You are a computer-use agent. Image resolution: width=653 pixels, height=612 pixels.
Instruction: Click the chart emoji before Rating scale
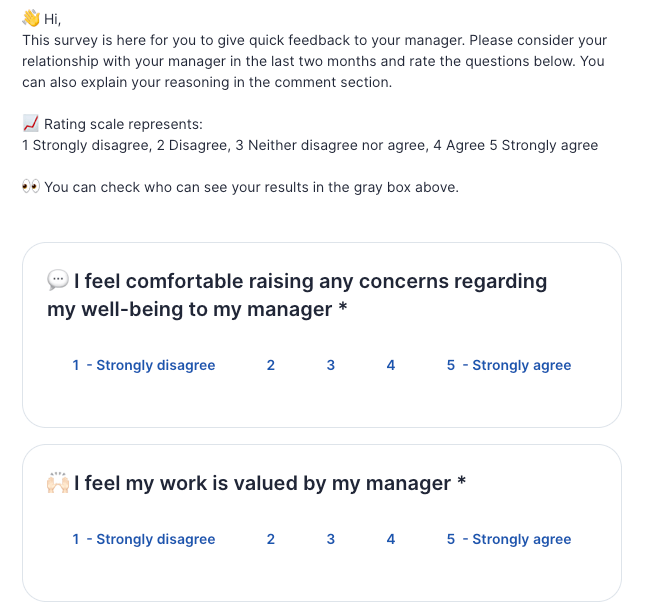30,124
